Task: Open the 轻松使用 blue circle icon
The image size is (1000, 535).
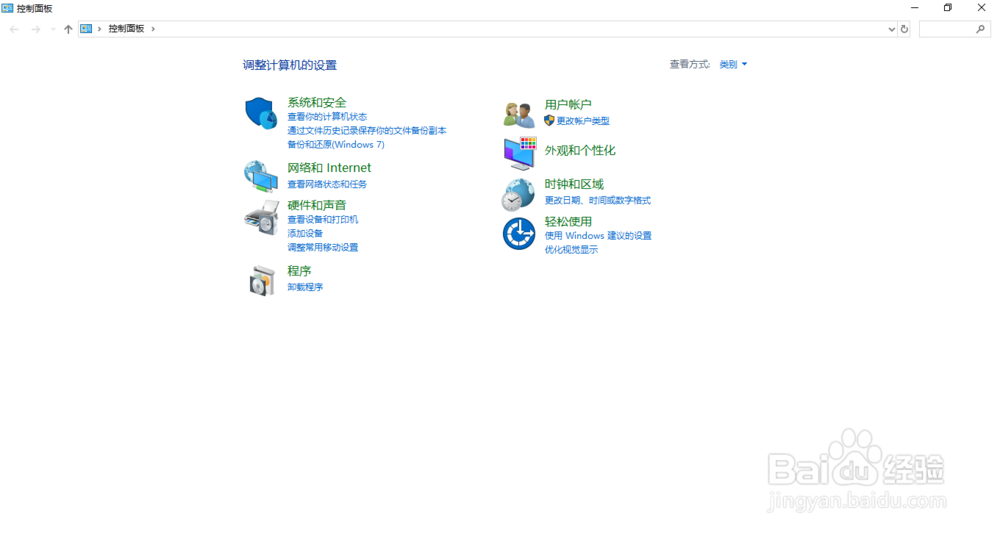Action: [x=518, y=233]
